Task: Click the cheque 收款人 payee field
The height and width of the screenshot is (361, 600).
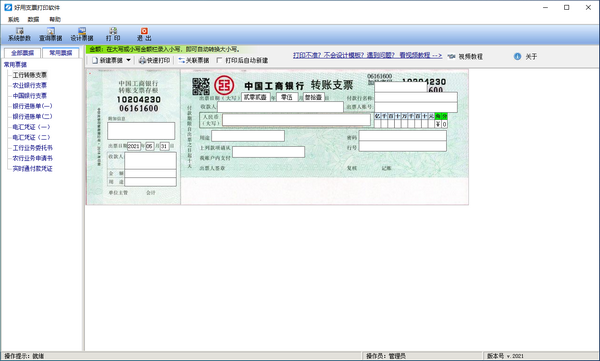Action: tap(280, 107)
